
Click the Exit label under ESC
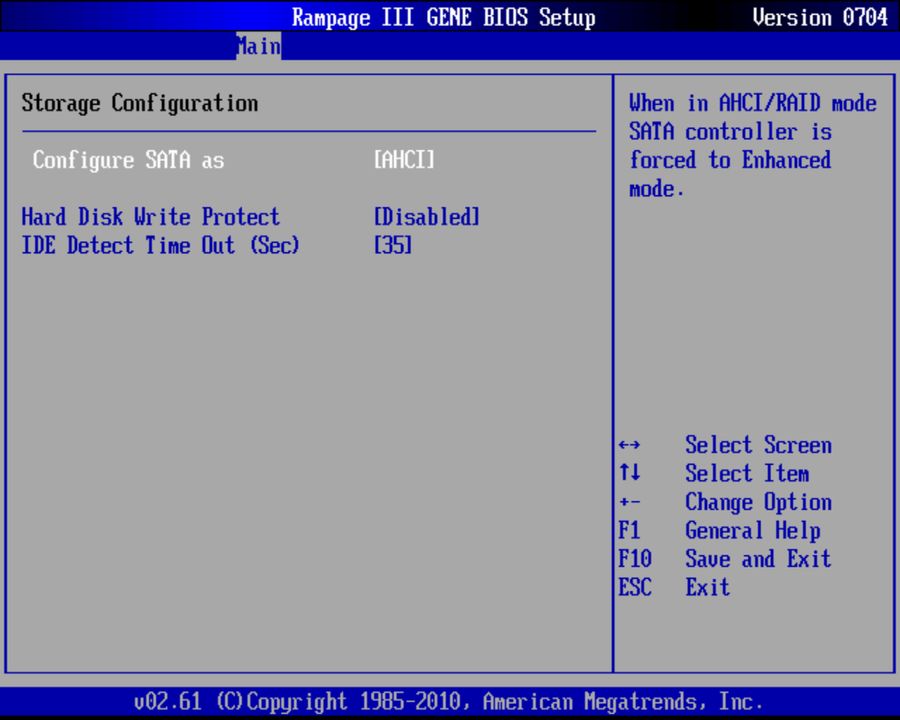(708, 587)
